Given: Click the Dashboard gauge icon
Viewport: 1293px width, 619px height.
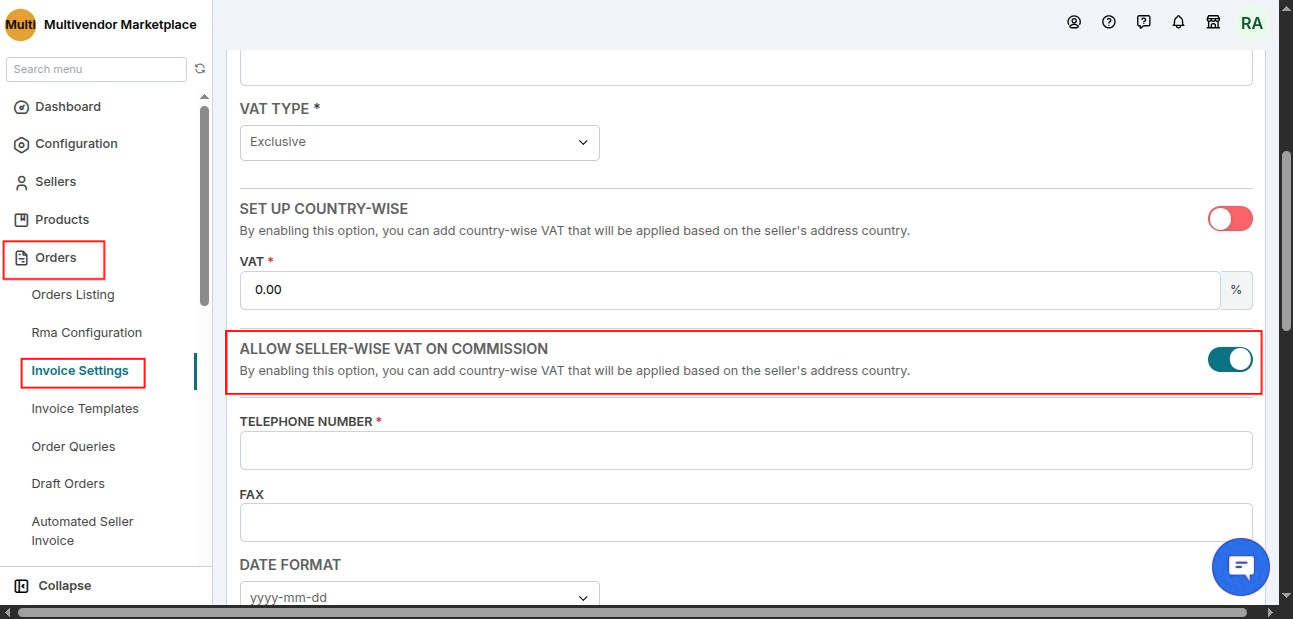Looking at the screenshot, I should tap(21, 107).
